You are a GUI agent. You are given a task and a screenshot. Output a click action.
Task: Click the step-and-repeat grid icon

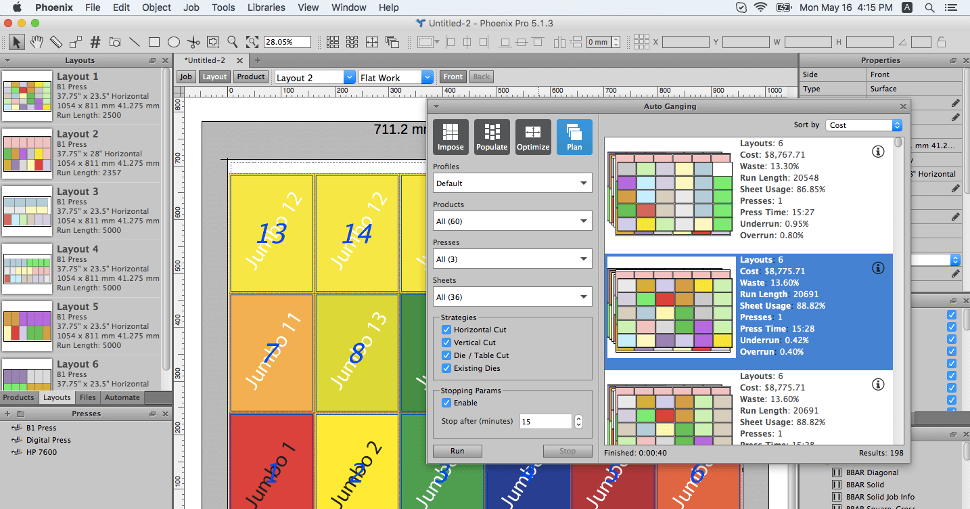coord(333,42)
